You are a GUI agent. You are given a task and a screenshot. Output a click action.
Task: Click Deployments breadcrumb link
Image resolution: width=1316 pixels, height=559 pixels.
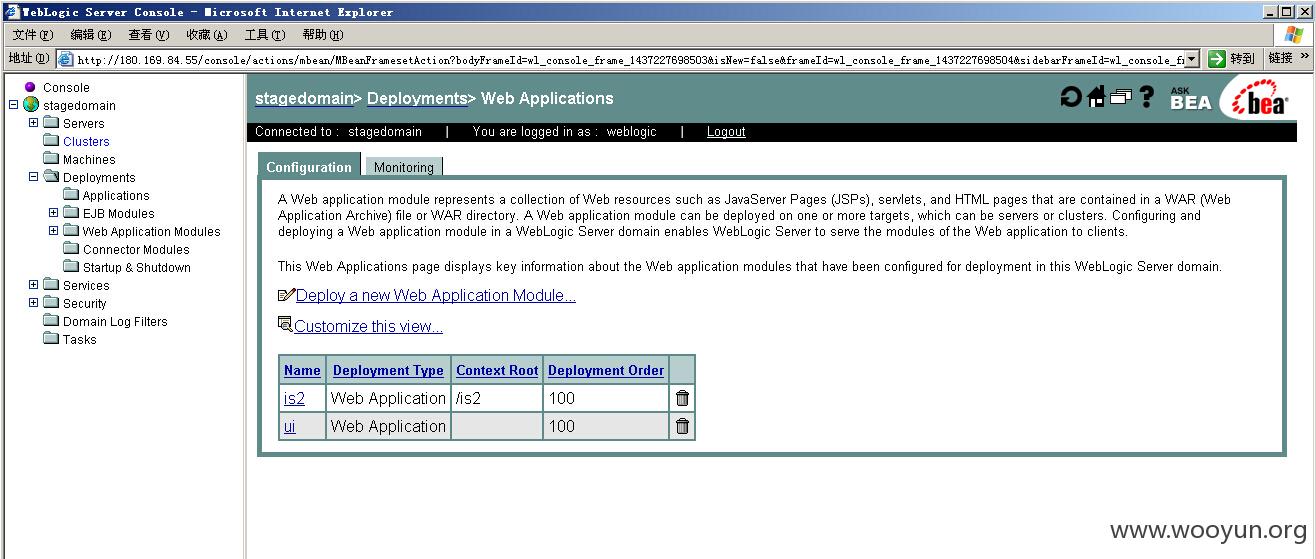pyautogui.click(x=417, y=99)
